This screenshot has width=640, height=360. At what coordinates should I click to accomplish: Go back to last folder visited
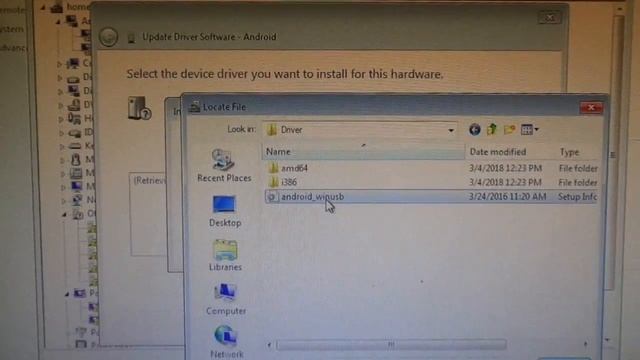pyautogui.click(x=474, y=130)
